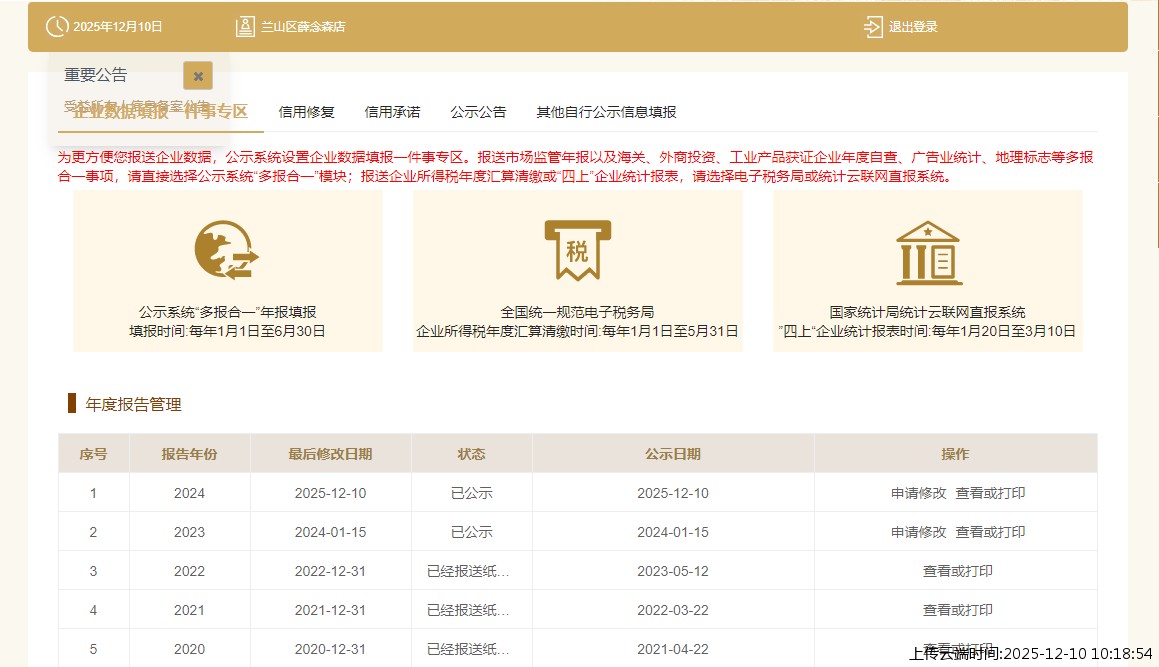The height and width of the screenshot is (667, 1159).
Task: Click 退出登录 to log out
Action: tap(913, 27)
